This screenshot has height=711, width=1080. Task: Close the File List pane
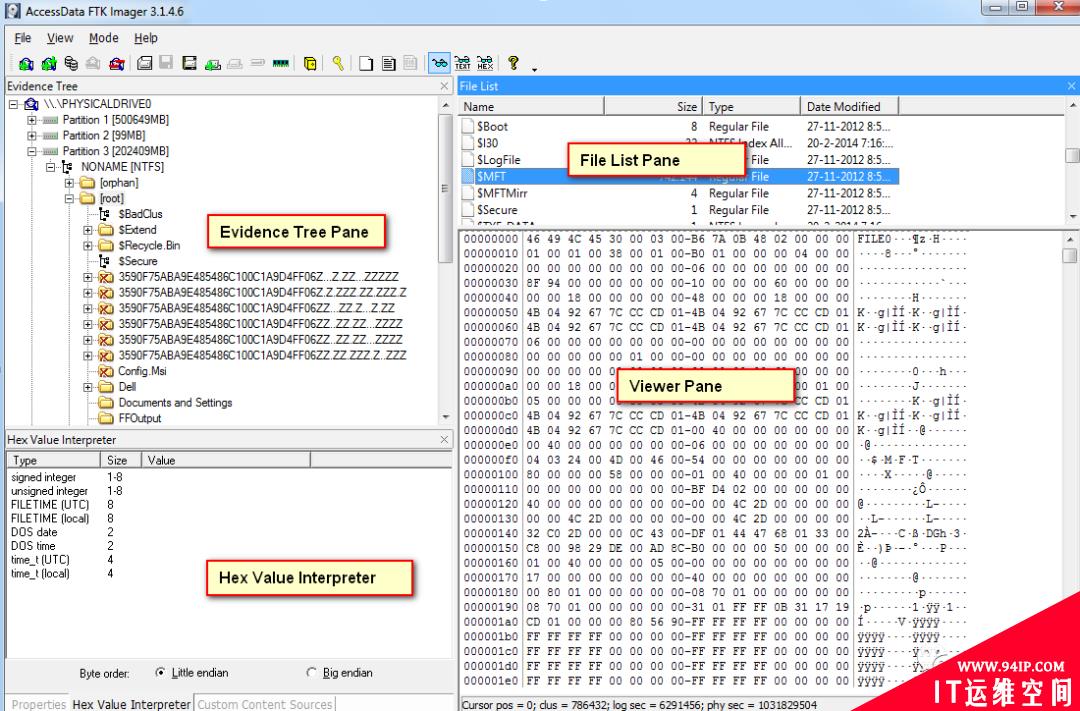[1071, 86]
